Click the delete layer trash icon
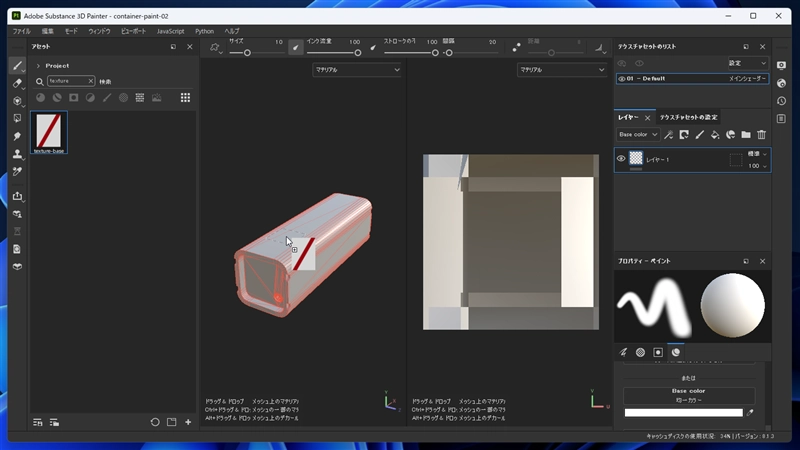This screenshot has width=800, height=450. click(761, 134)
